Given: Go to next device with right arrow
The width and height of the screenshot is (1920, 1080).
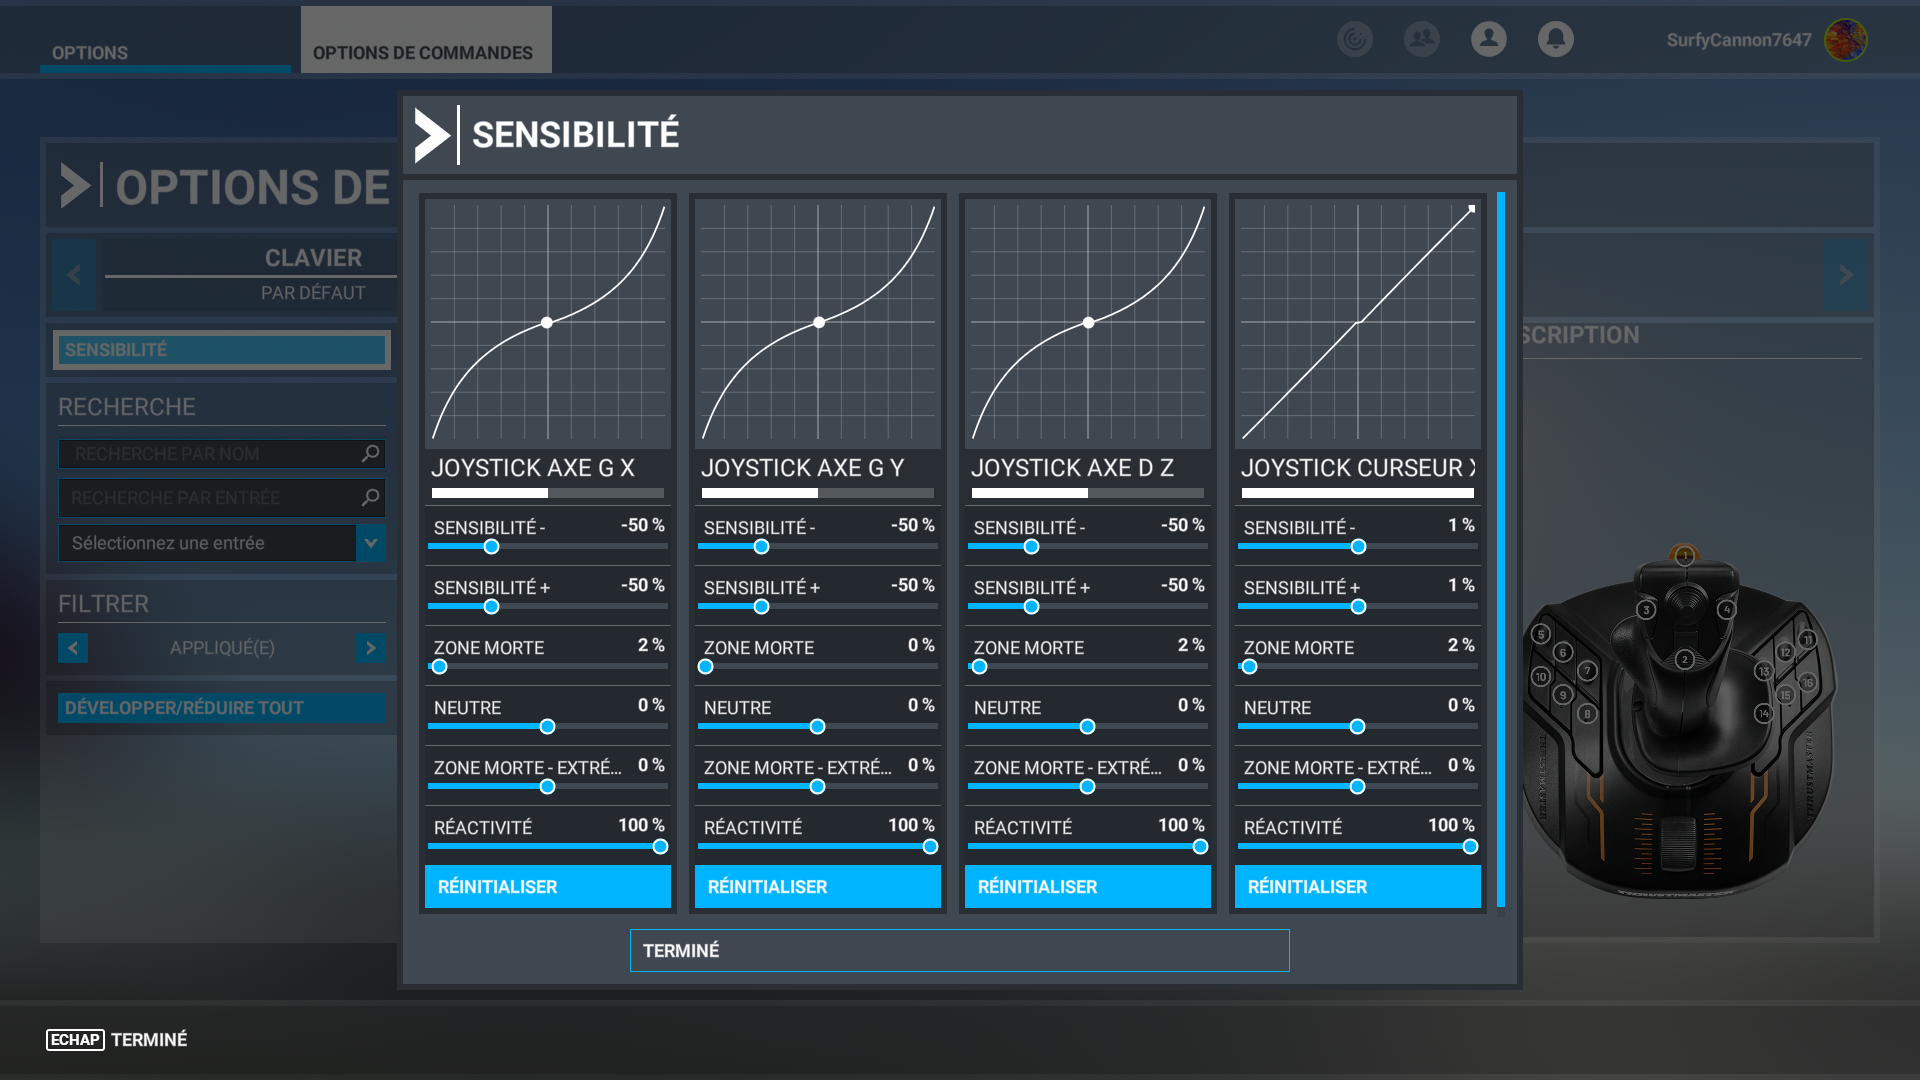Looking at the screenshot, I should coord(1845,274).
